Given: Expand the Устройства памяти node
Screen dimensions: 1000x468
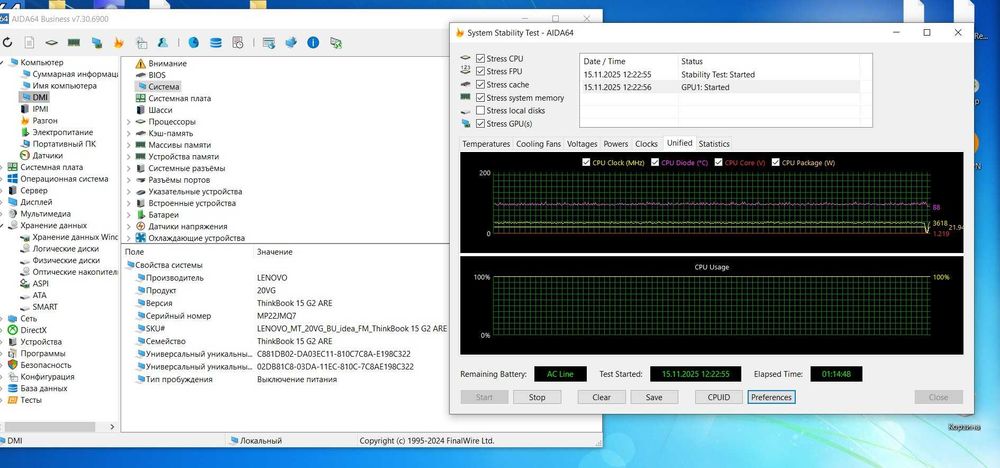Looking at the screenshot, I should pyautogui.click(x=128, y=156).
